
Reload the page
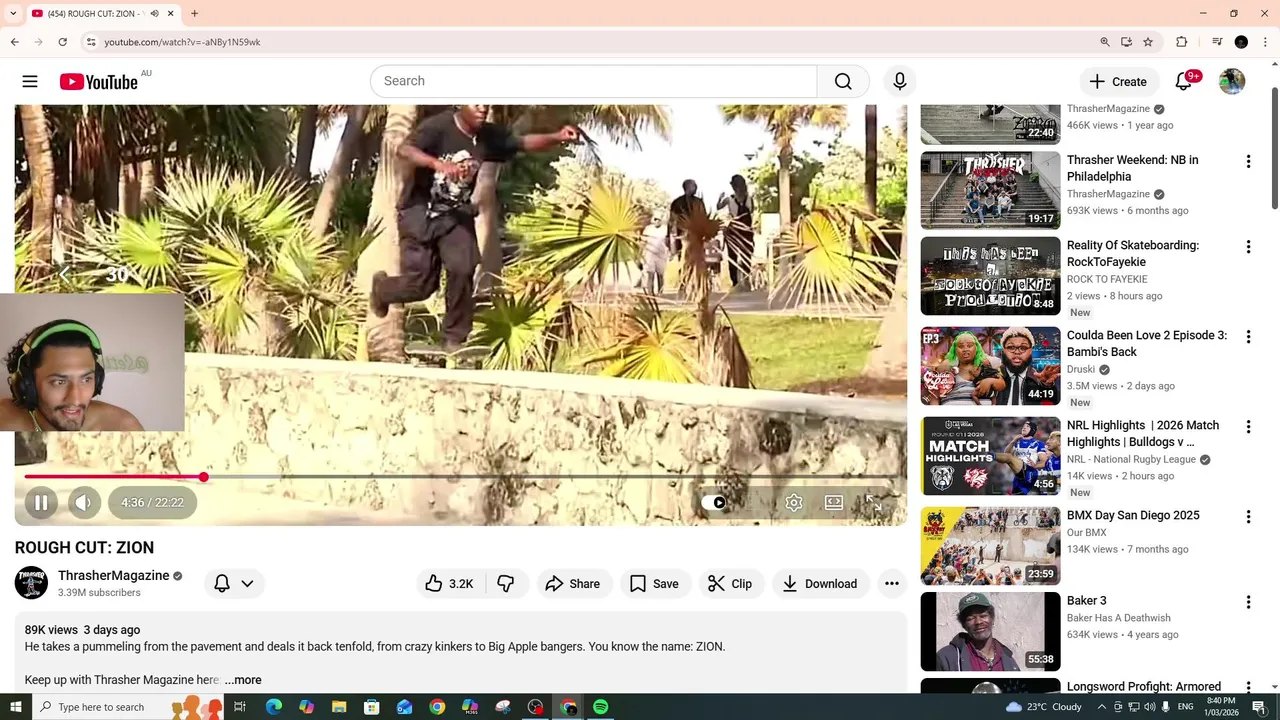62,42
